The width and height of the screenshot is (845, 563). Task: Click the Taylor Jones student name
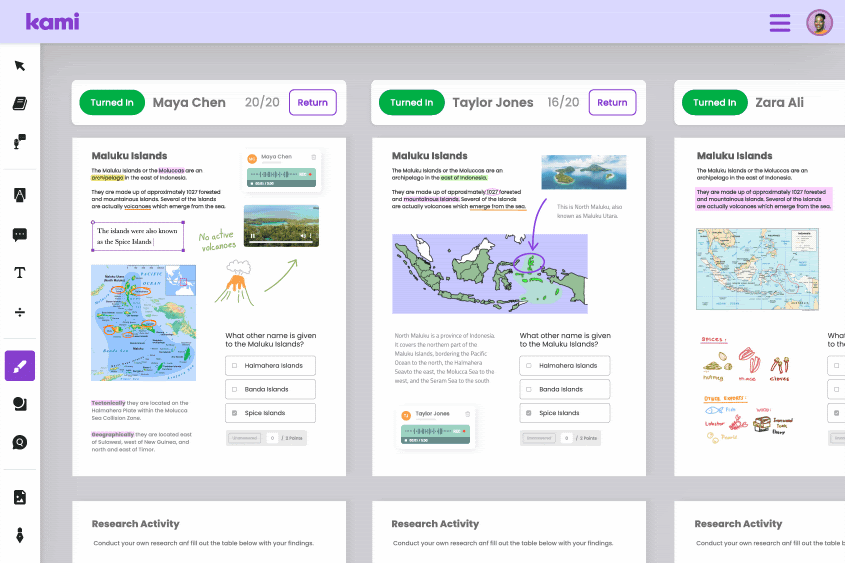(493, 102)
